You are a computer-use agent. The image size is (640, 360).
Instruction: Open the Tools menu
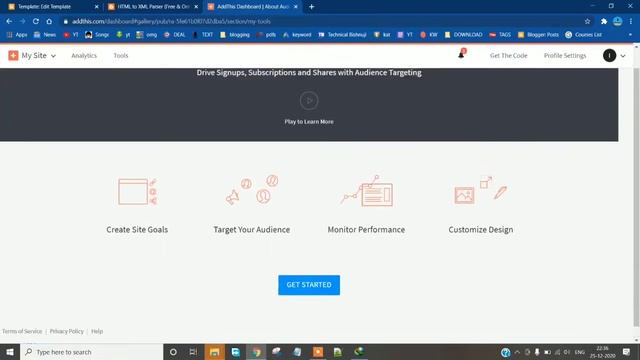click(121, 56)
